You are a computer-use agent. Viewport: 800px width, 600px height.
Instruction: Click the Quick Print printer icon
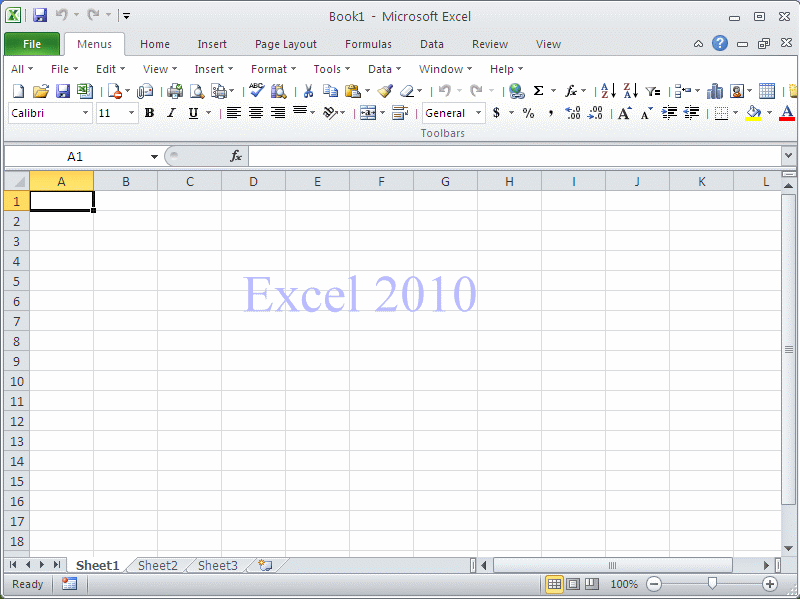(175, 91)
